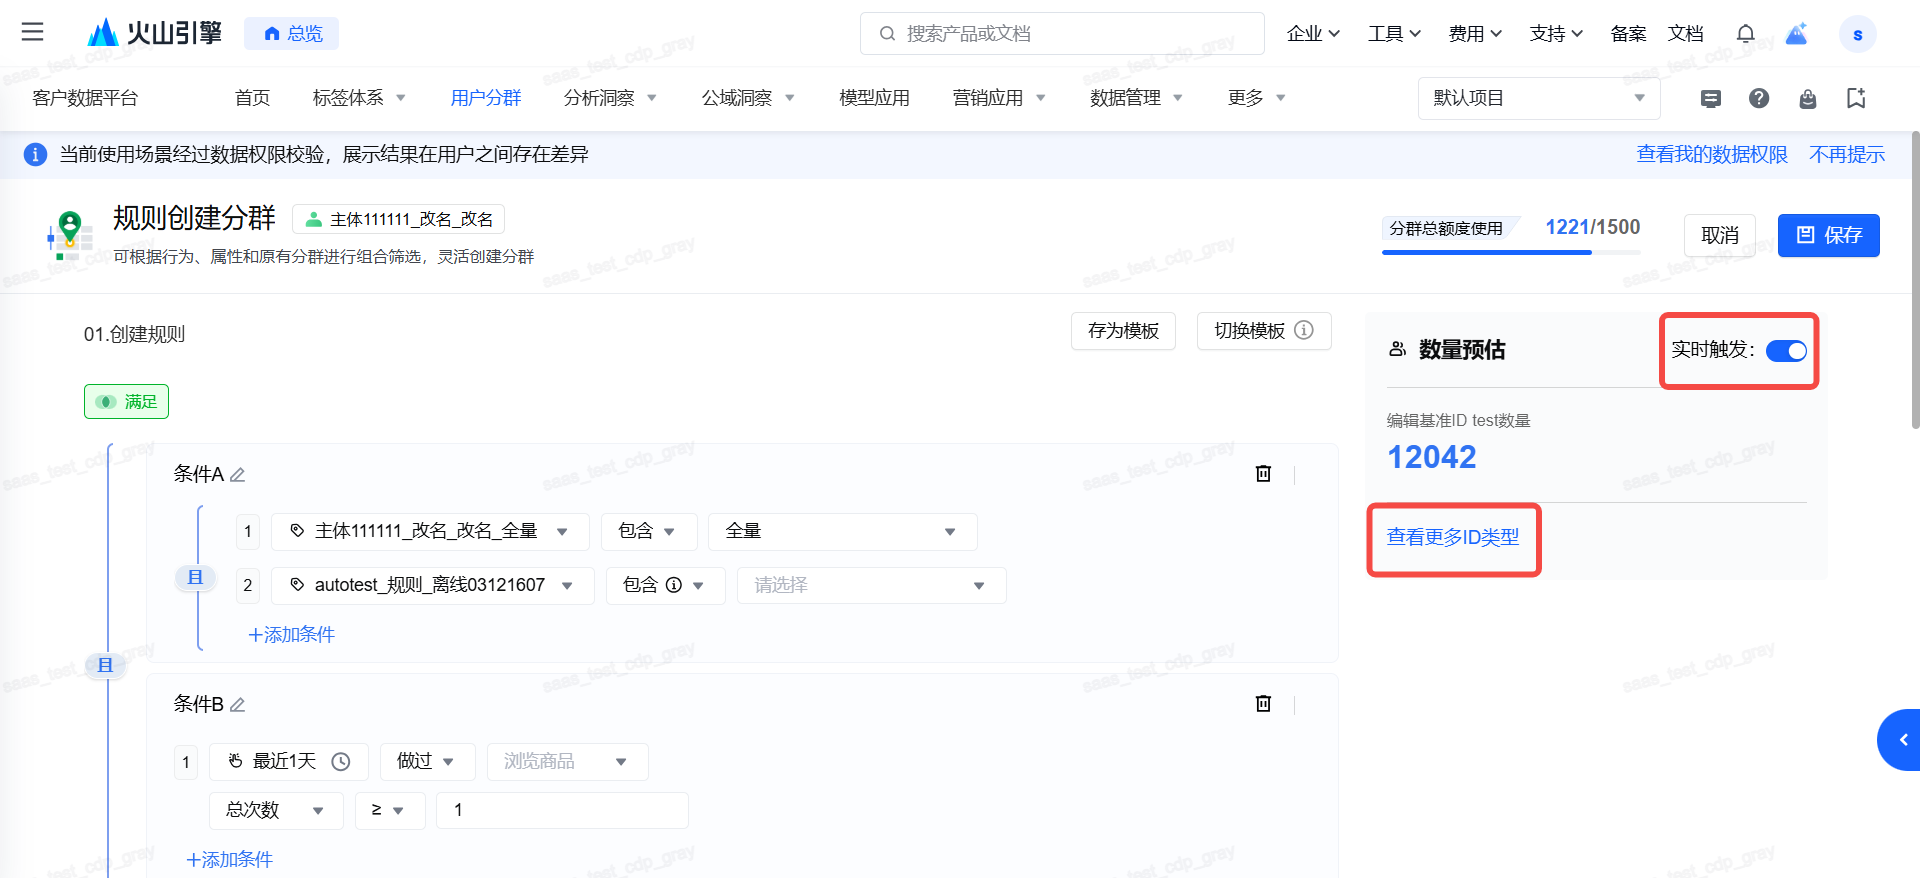Screen dimensions: 1920x878
Task: Open the notifications bell
Action: click(x=1745, y=34)
